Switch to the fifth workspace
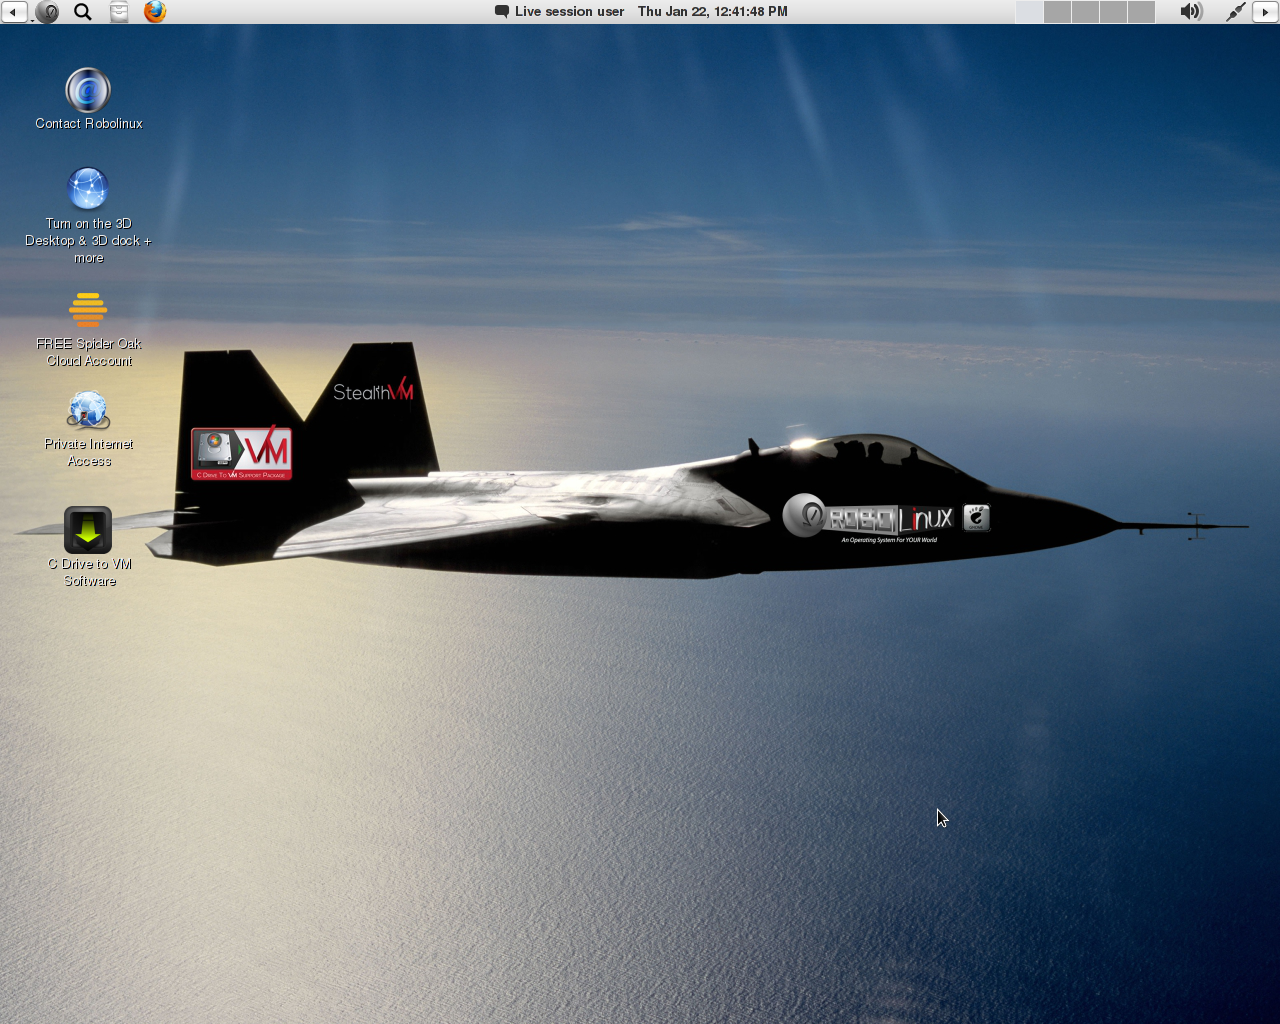The width and height of the screenshot is (1280, 1024). [x=1141, y=12]
